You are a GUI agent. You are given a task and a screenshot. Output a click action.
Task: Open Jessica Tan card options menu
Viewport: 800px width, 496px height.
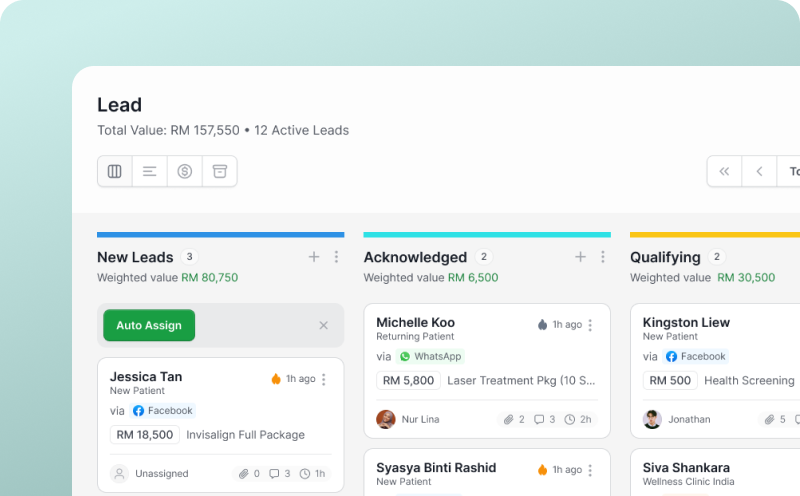coord(323,379)
